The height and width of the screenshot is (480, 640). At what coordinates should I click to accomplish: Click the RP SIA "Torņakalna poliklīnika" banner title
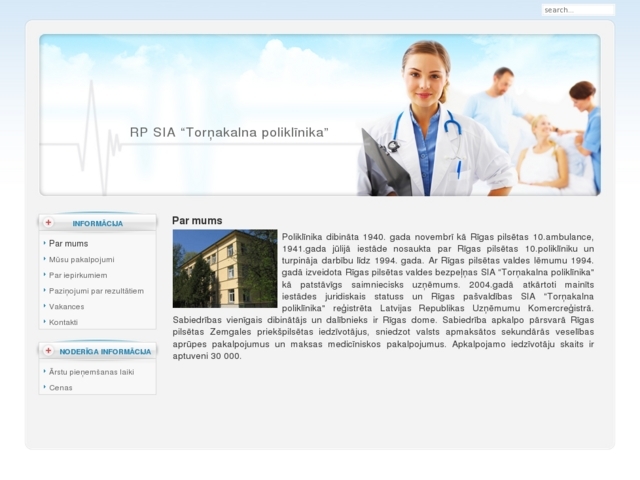[x=229, y=133]
